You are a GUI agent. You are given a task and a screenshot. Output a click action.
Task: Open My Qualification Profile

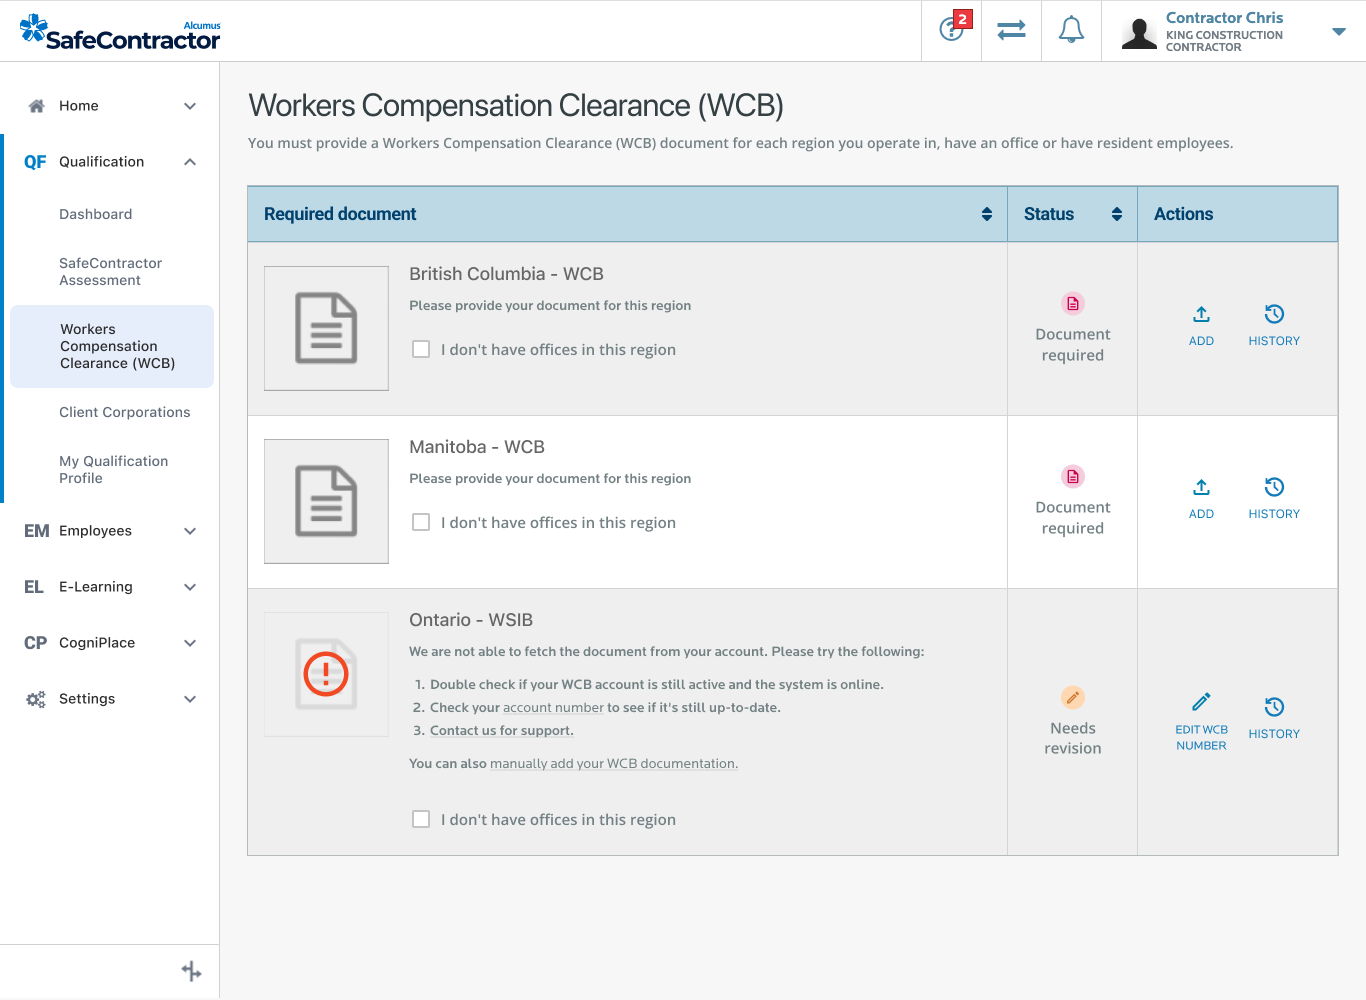(x=114, y=470)
